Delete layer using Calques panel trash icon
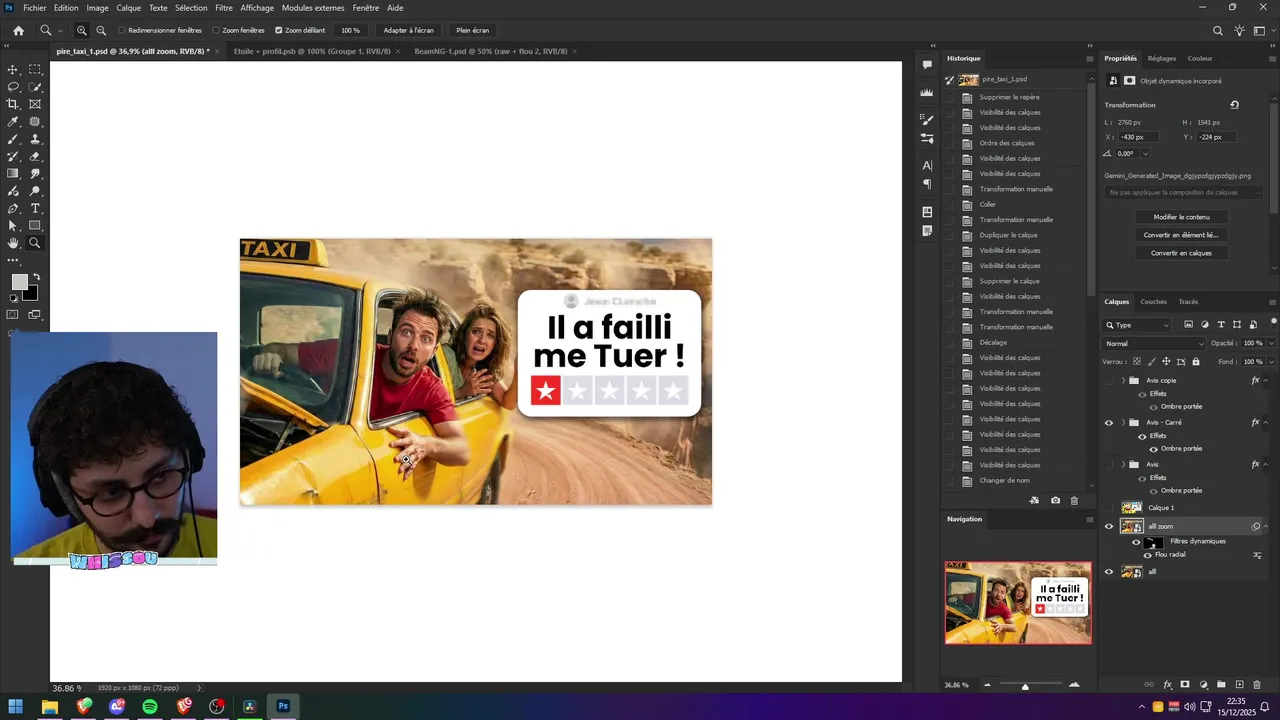This screenshot has height=720, width=1280. pyautogui.click(x=1257, y=685)
